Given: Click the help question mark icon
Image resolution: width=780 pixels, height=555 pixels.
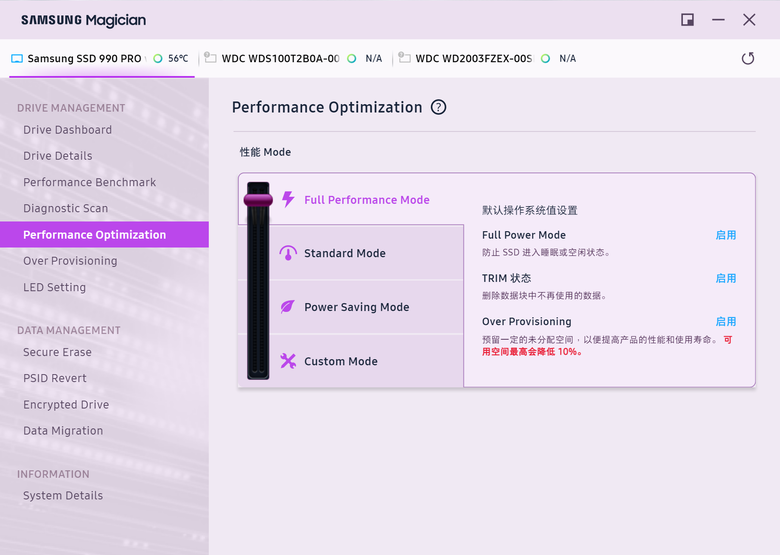Looking at the screenshot, I should [438, 107].
